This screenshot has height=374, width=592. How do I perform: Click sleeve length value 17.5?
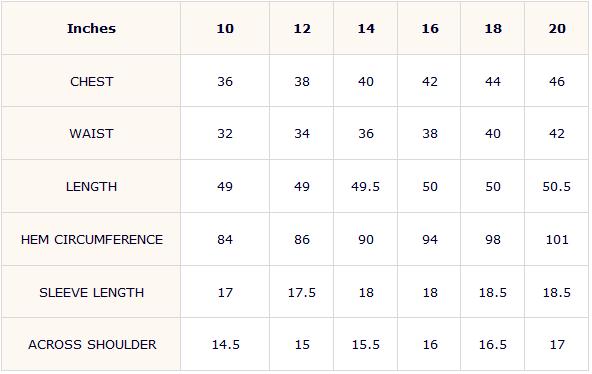coord(302,292)
